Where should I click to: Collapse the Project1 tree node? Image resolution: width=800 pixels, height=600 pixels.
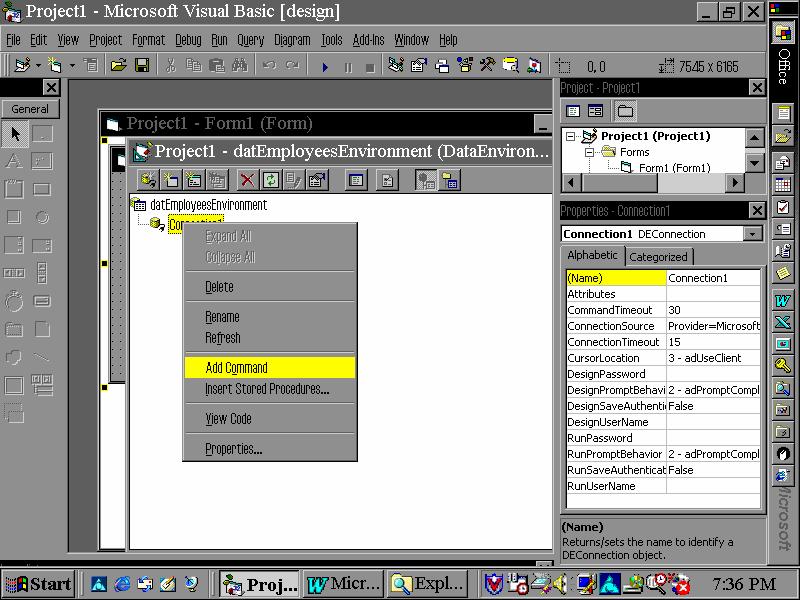(571, 136)
